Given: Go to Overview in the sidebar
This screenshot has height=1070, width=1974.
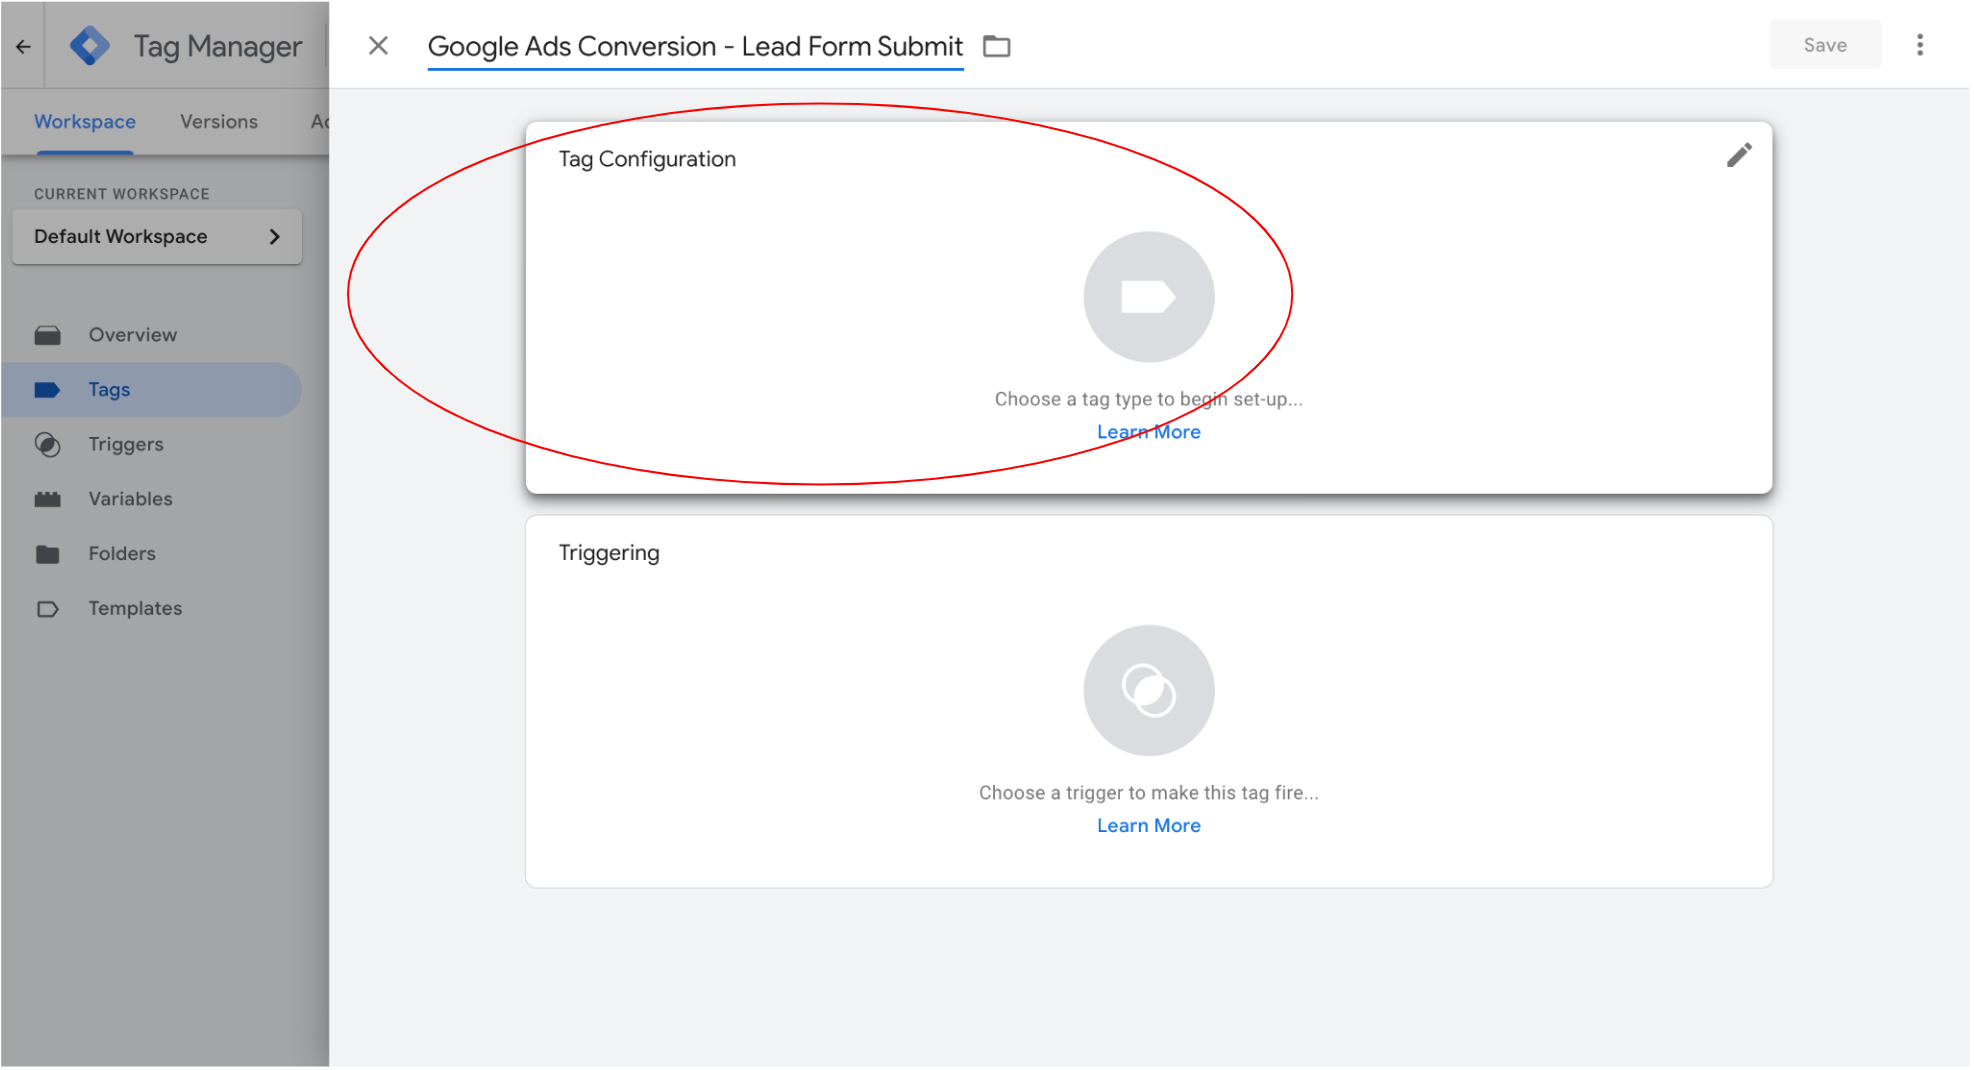Looking at the screenshot, I should point(132,335).
